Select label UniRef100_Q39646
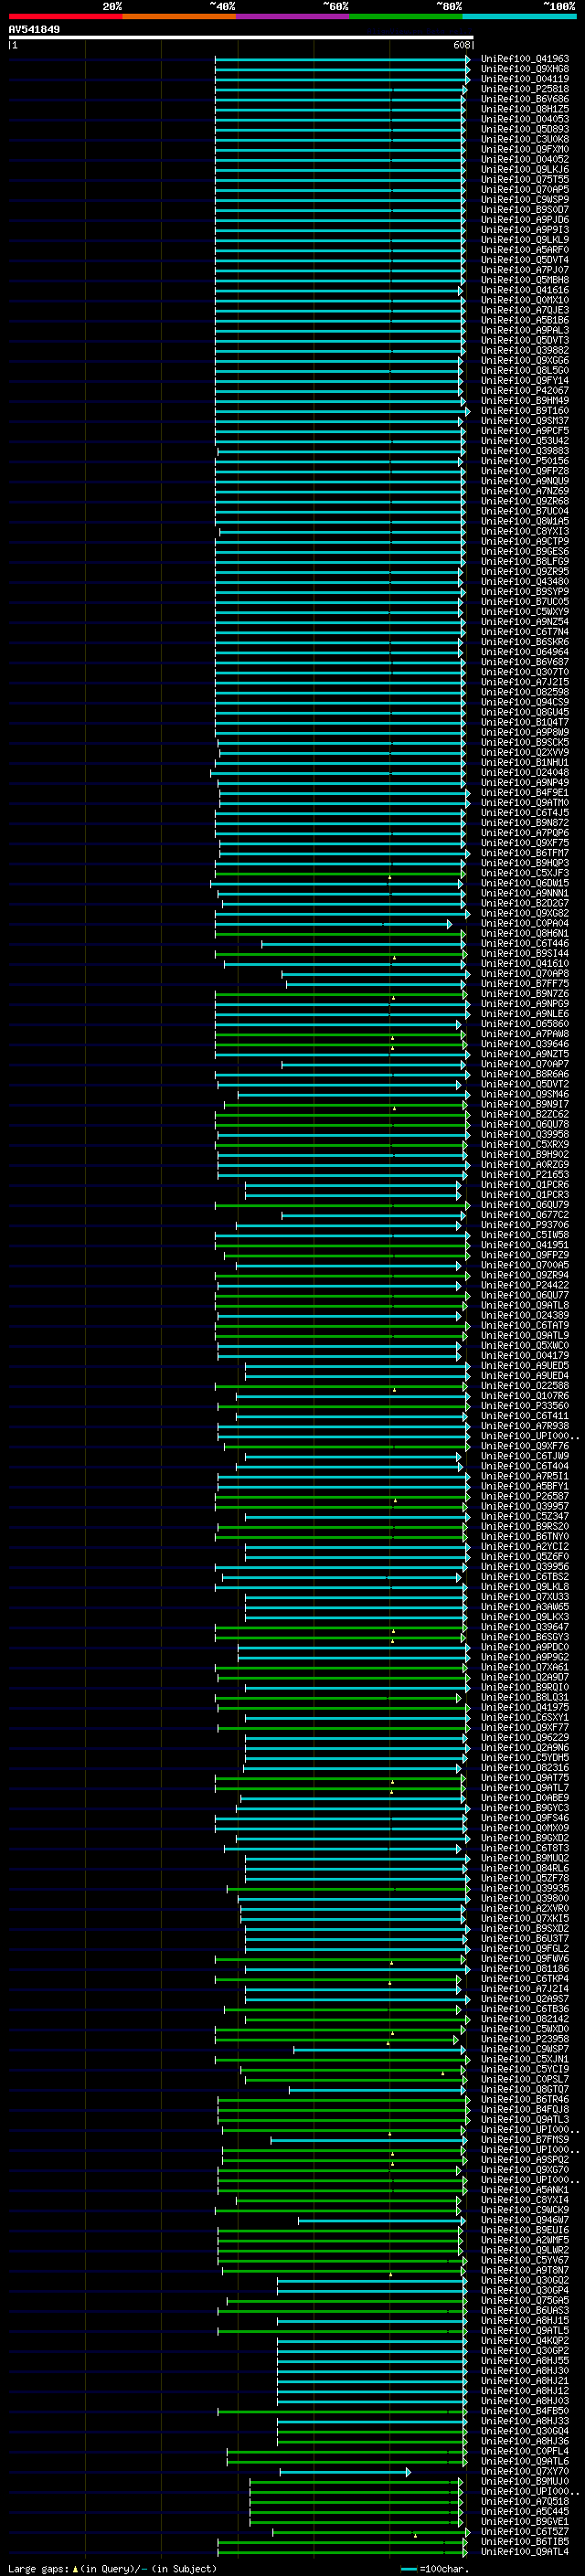 [x=525, y=1044]
